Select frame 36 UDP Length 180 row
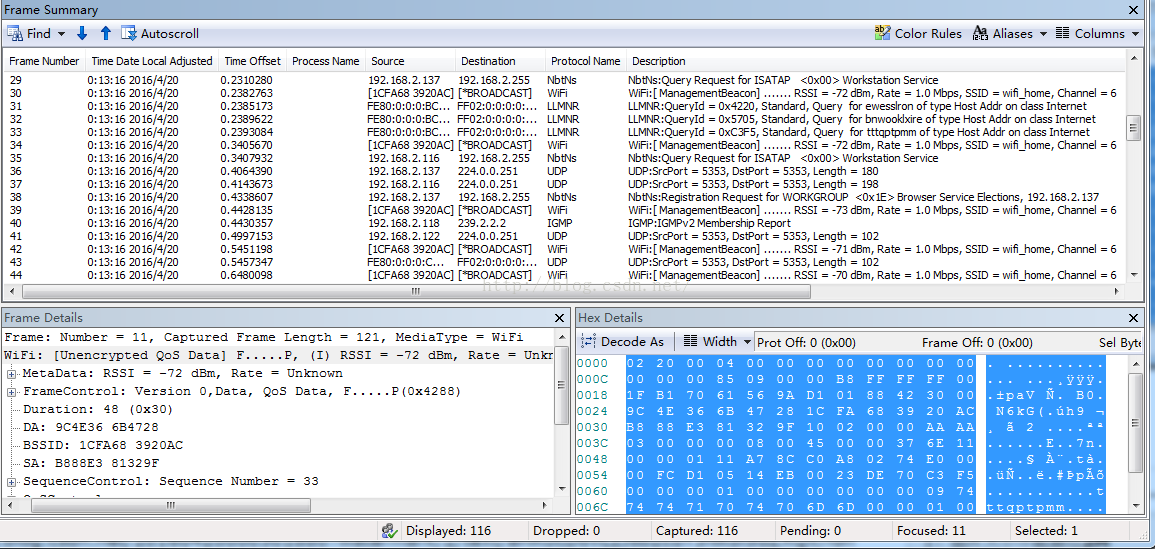 [x=565, y=171]
